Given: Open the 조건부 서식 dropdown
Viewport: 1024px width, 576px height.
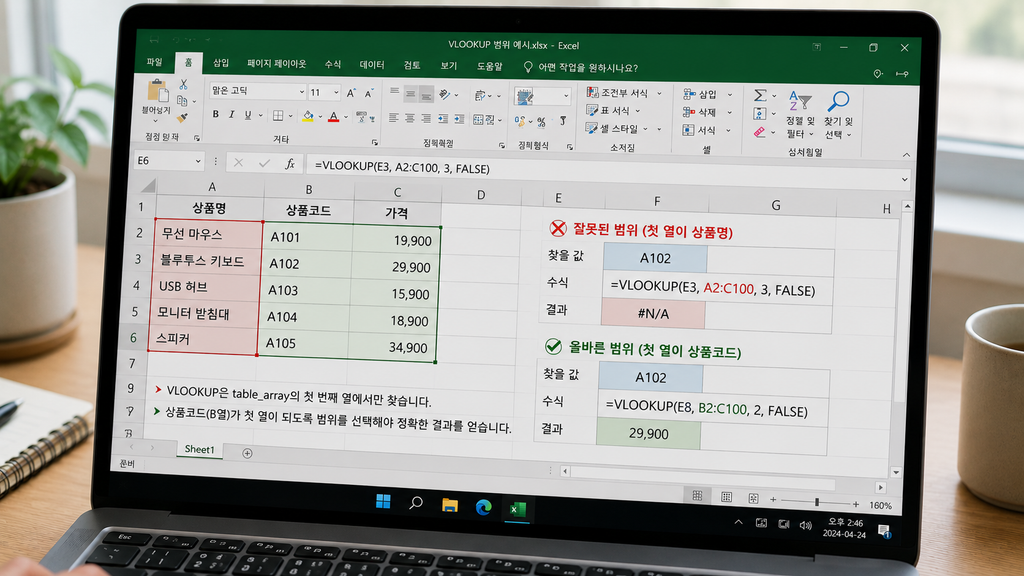Looking at the screenshot, I should pyautogui.click(x=624, y=93).
